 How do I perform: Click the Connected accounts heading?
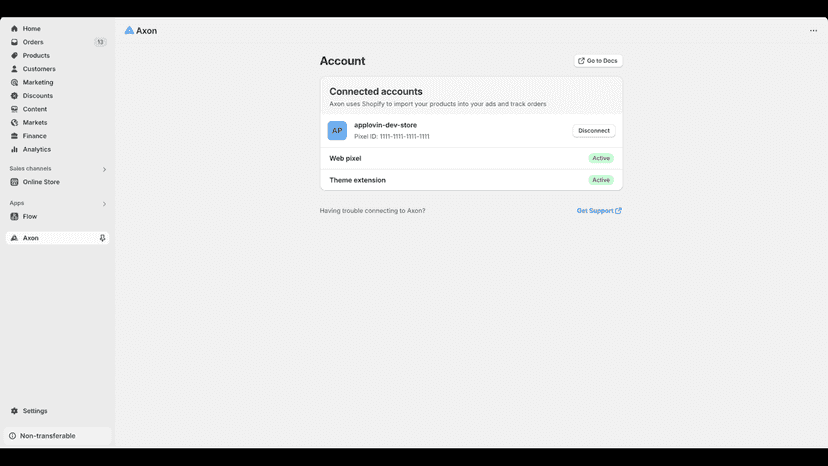tap(376, 91)
